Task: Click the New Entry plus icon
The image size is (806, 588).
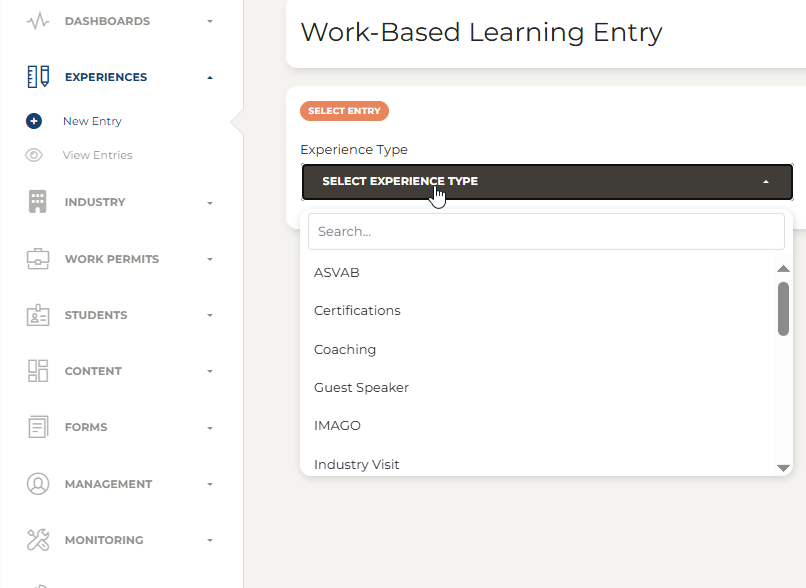Action: [x=34, y=121]
